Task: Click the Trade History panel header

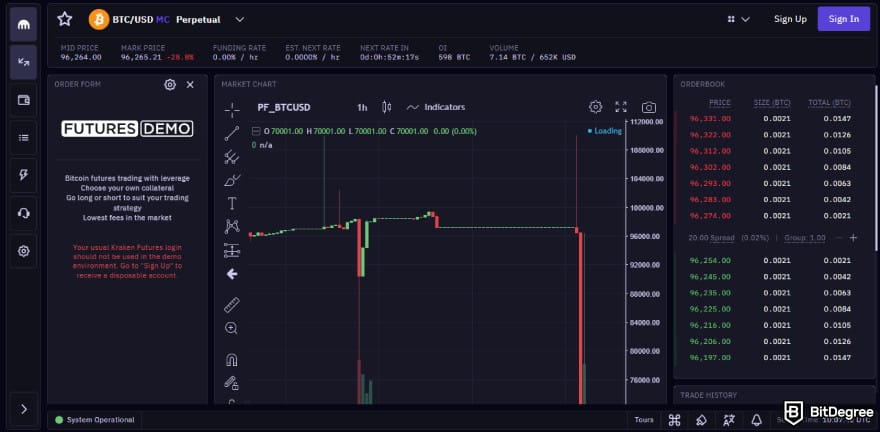Action: (708, 396)
